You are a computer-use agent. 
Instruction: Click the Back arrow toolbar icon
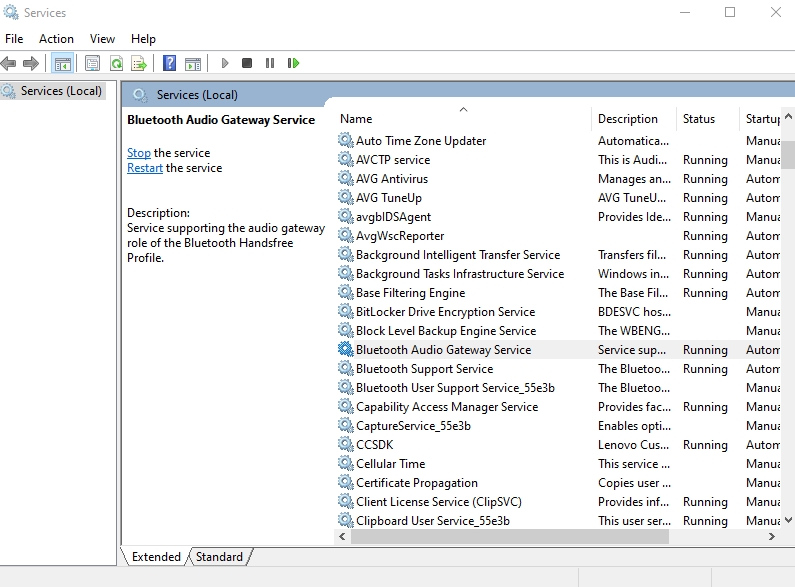click(x=8, y=63)
